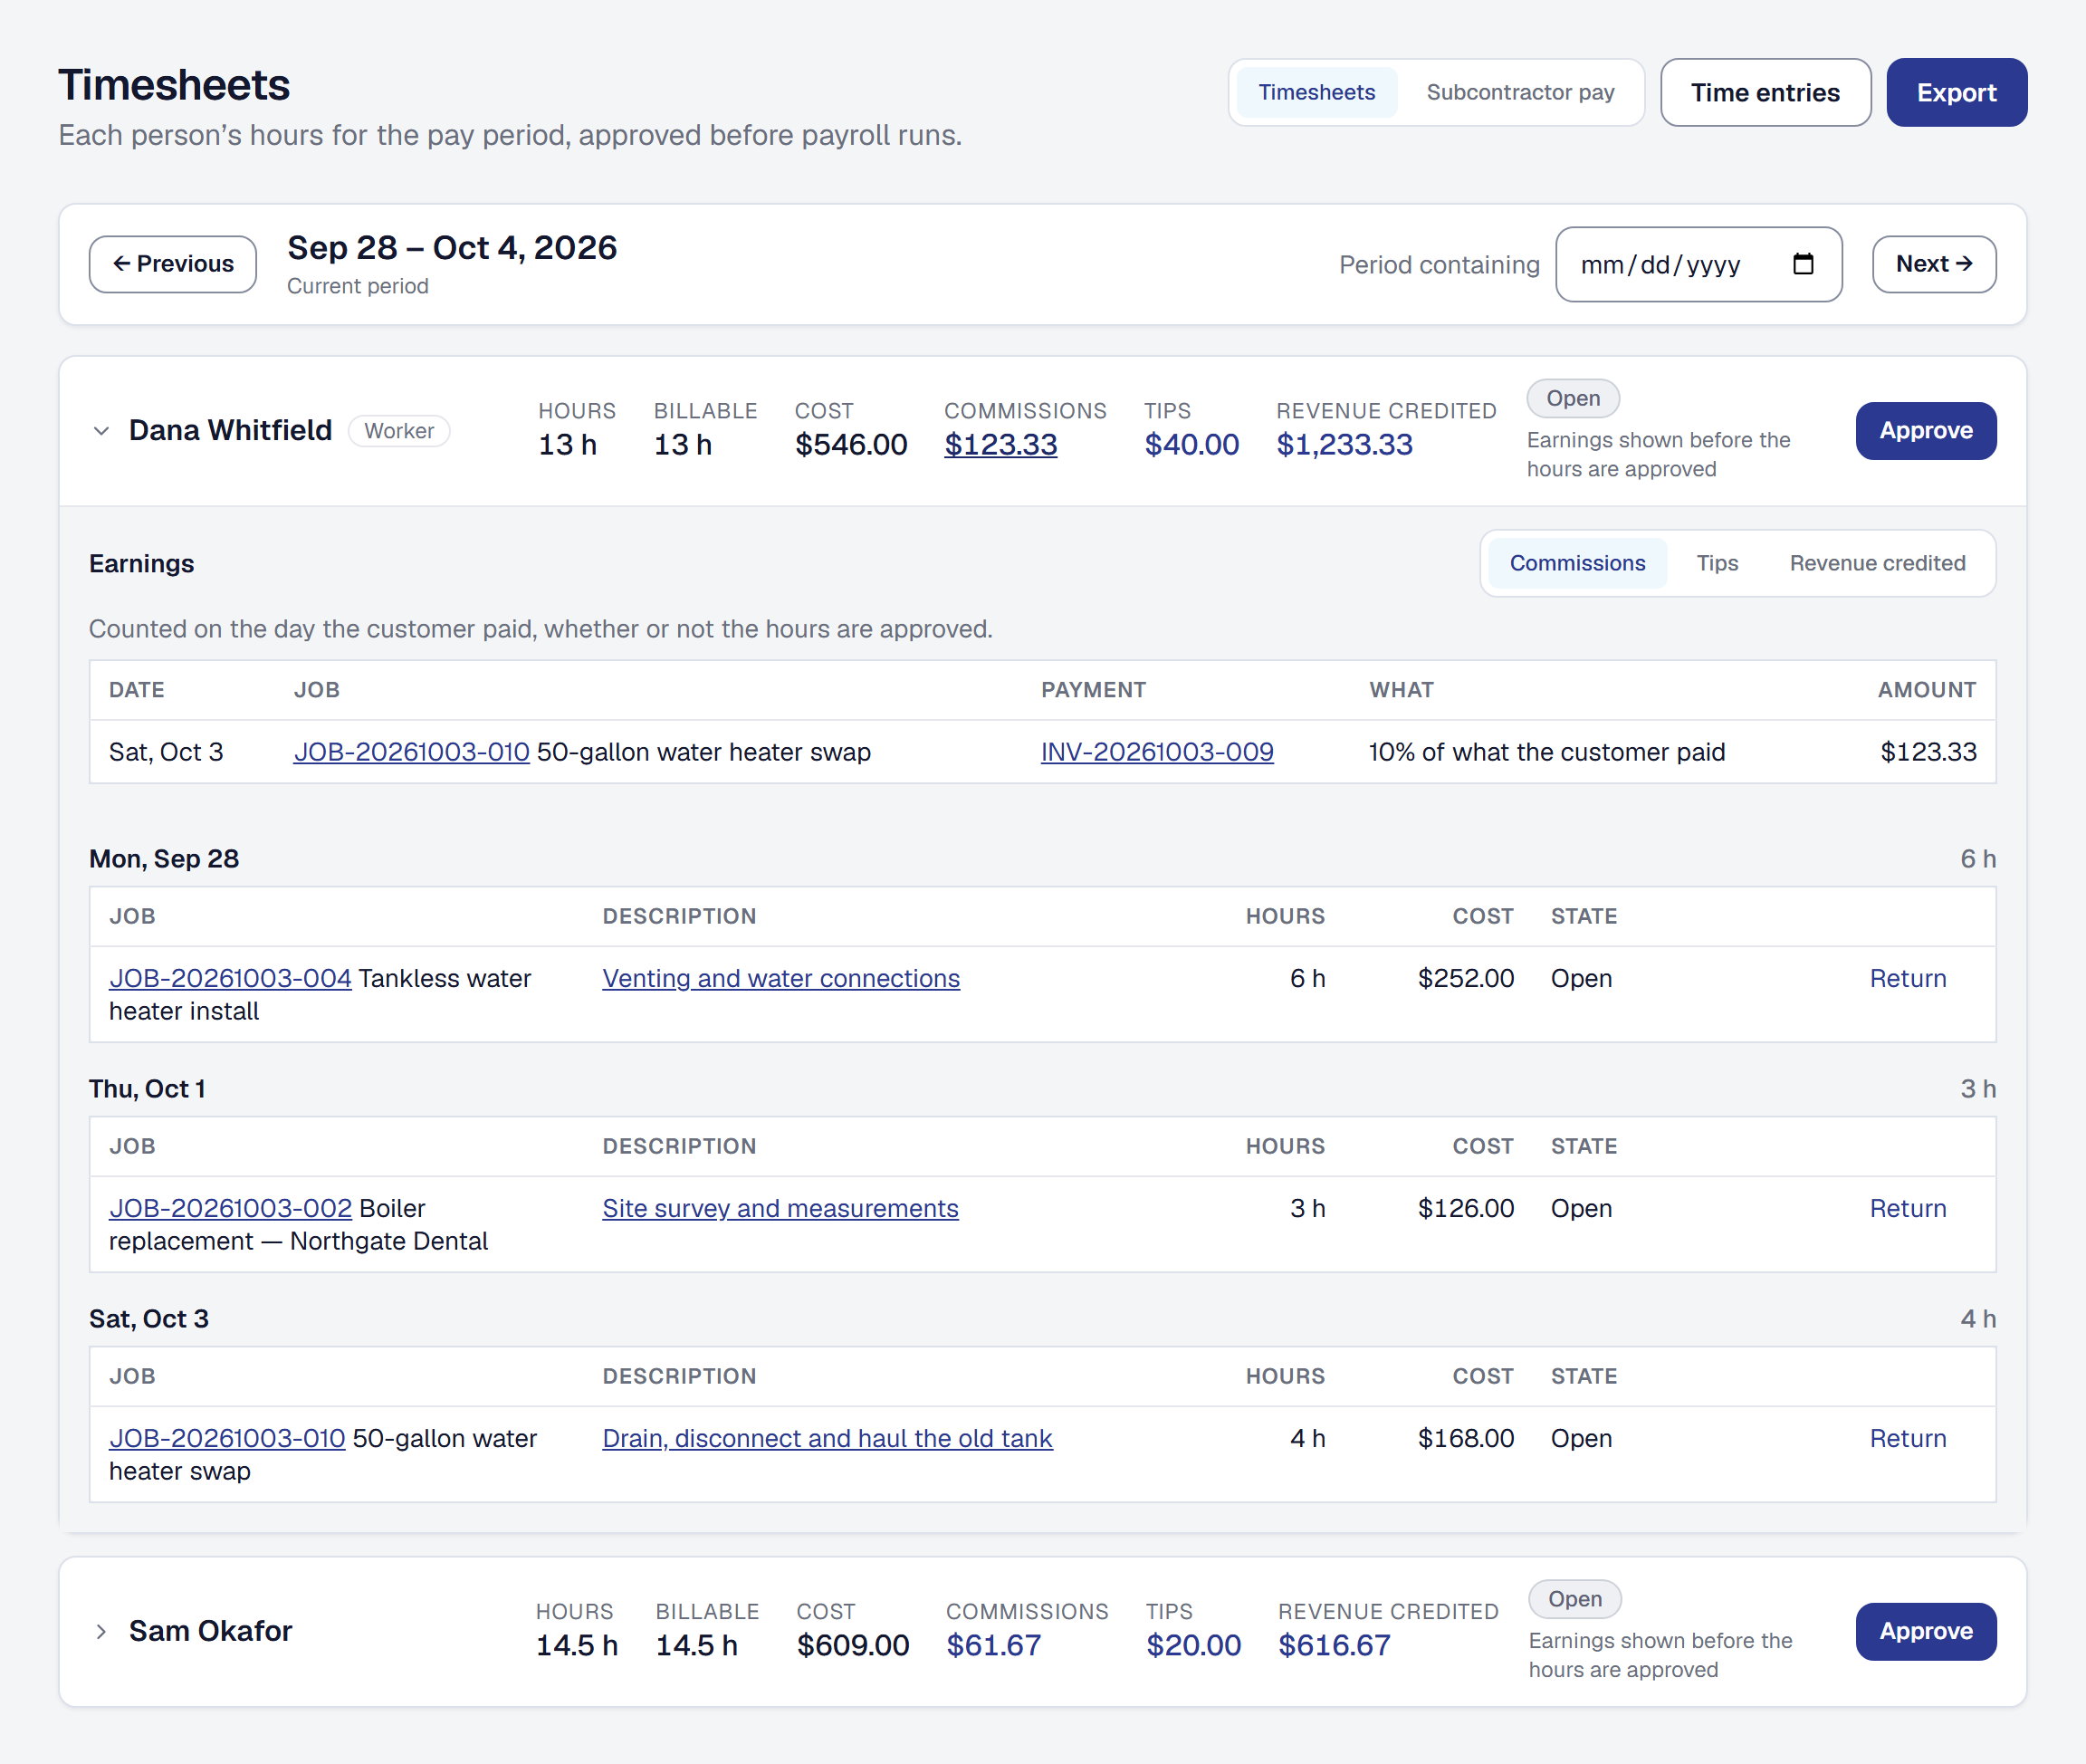Click Sam's $20.00 tips value
The image size is (2086, 1764).
(x=1193, y=1646)
